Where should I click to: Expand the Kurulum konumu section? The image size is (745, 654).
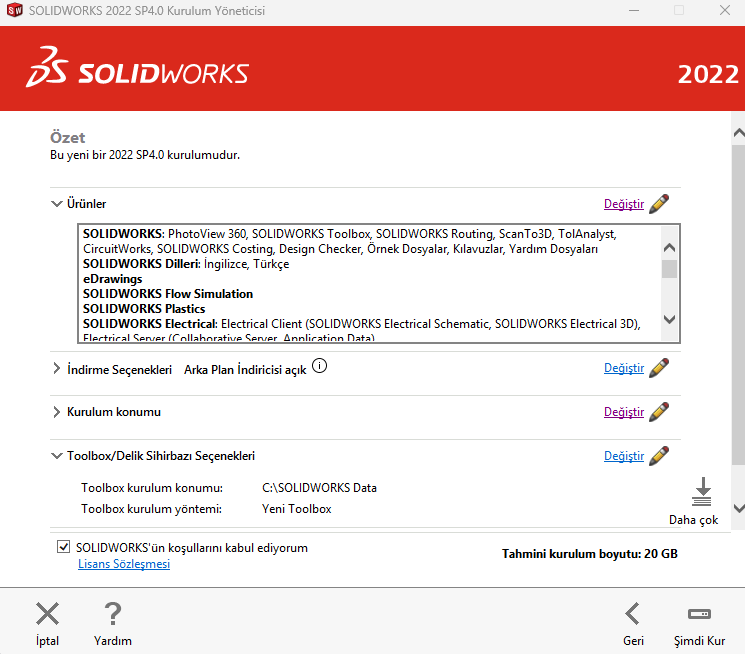click(x=57, y=412)
